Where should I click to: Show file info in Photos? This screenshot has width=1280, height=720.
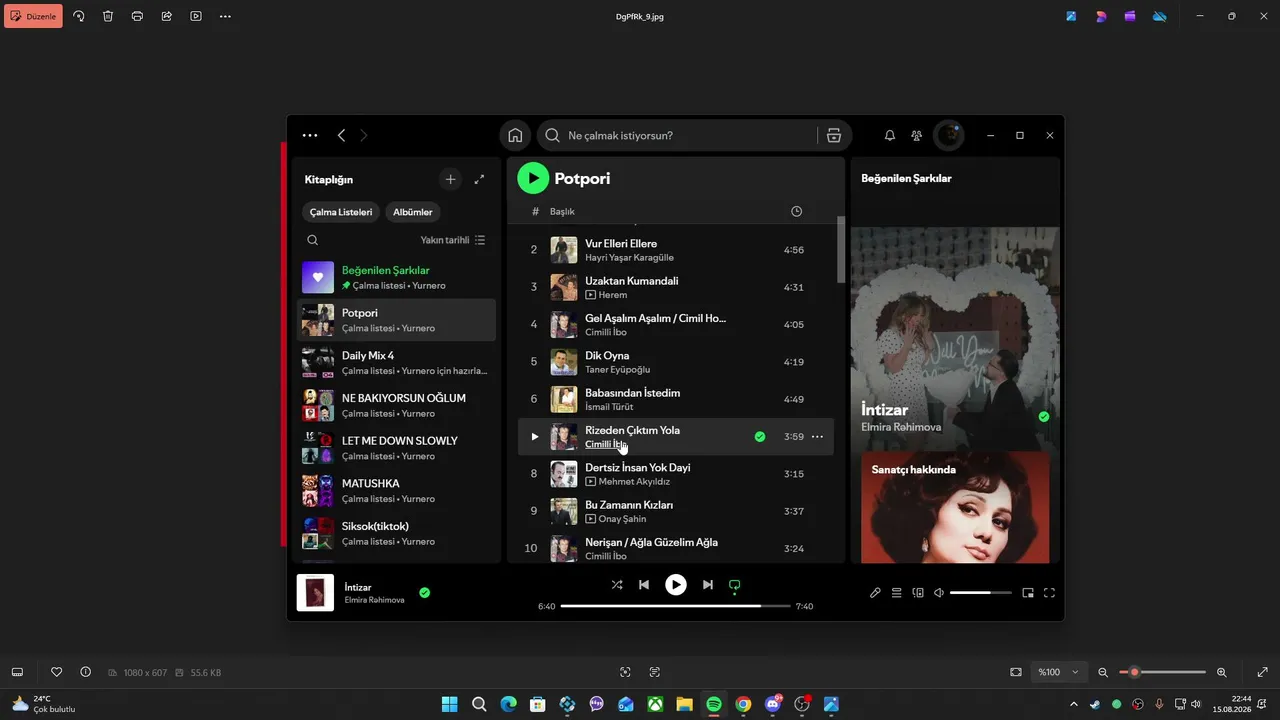coord(85,672)
